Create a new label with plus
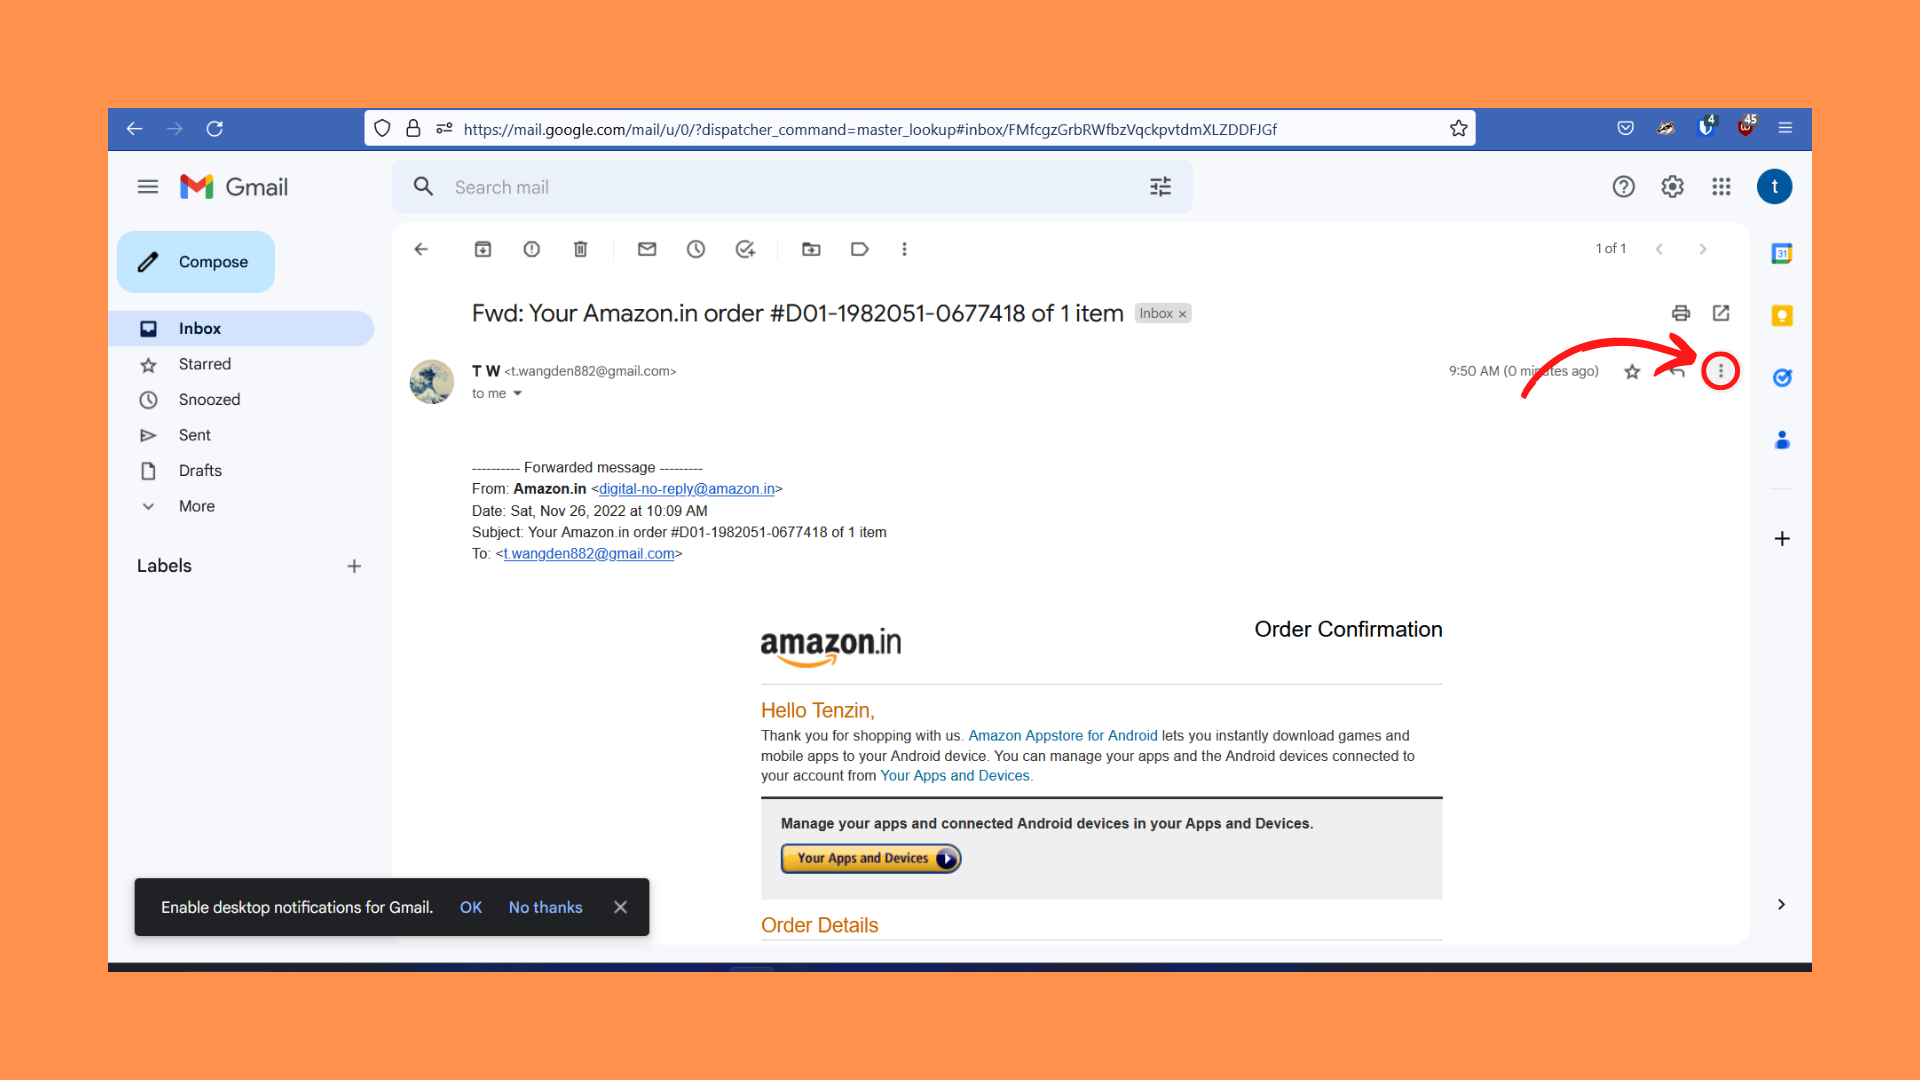1920x1080 pixels. [x=354, y=566]
